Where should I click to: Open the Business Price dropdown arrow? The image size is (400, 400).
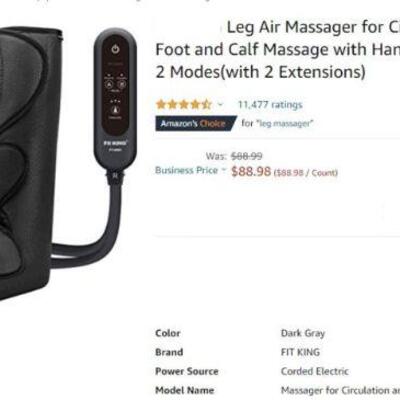pos(224,170)
